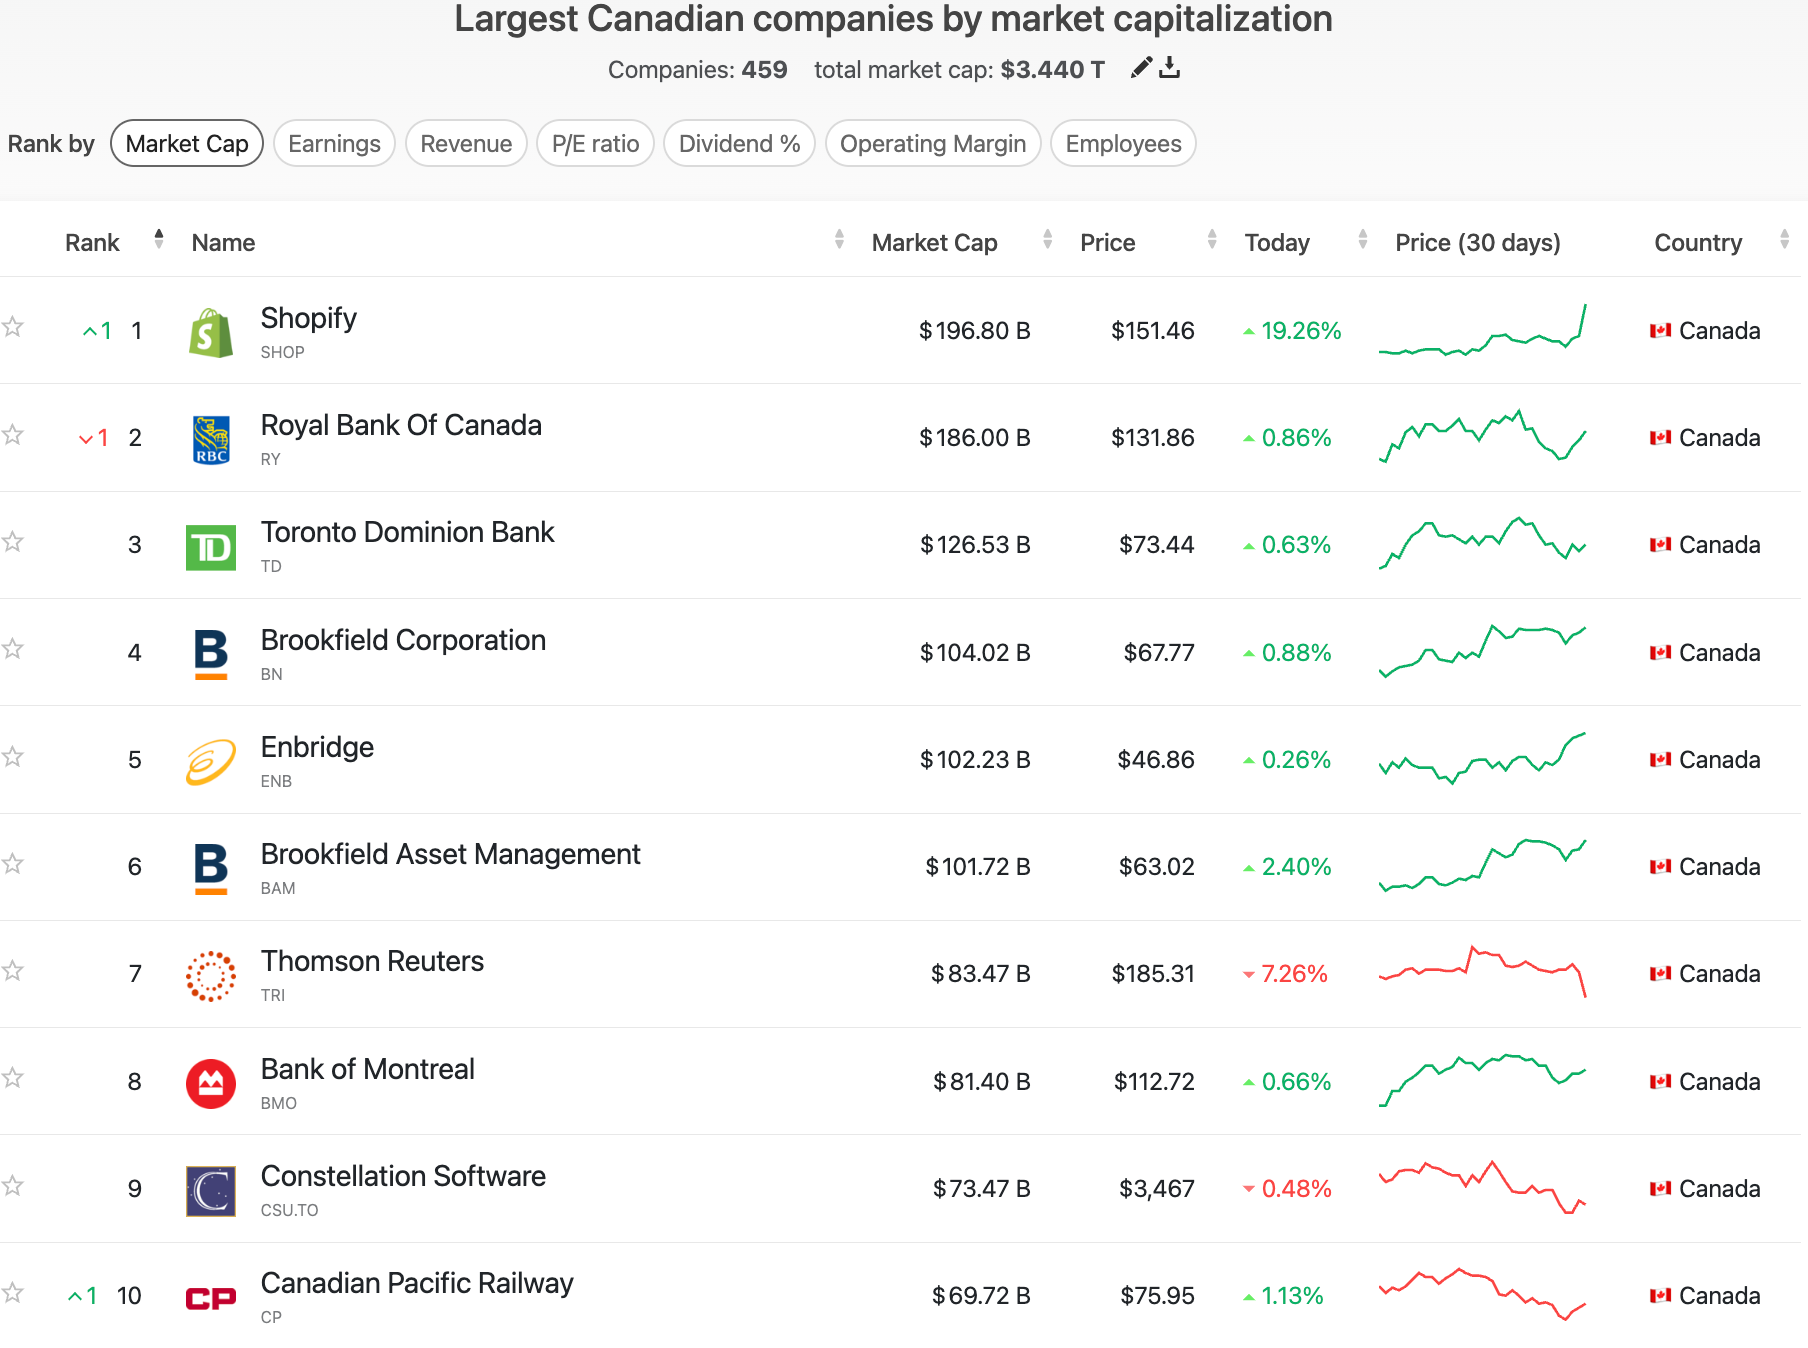Open the Brookfield Corporation link

(403, 640)
